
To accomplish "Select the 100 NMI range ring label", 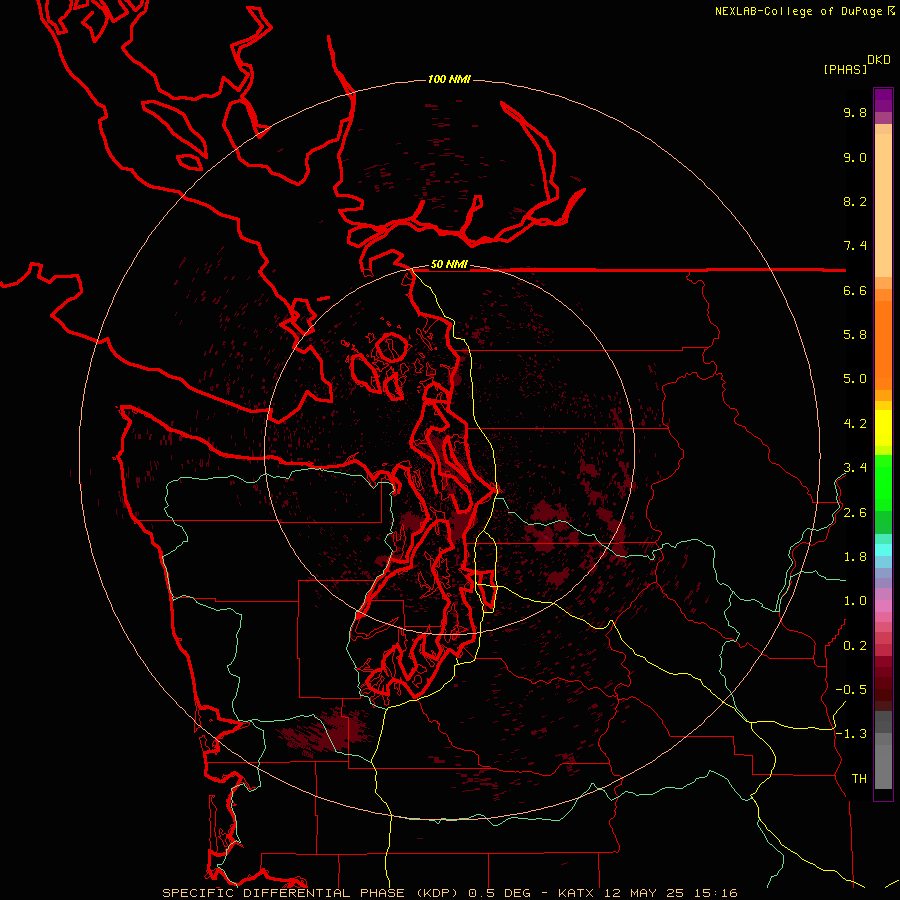I will 449,79.
